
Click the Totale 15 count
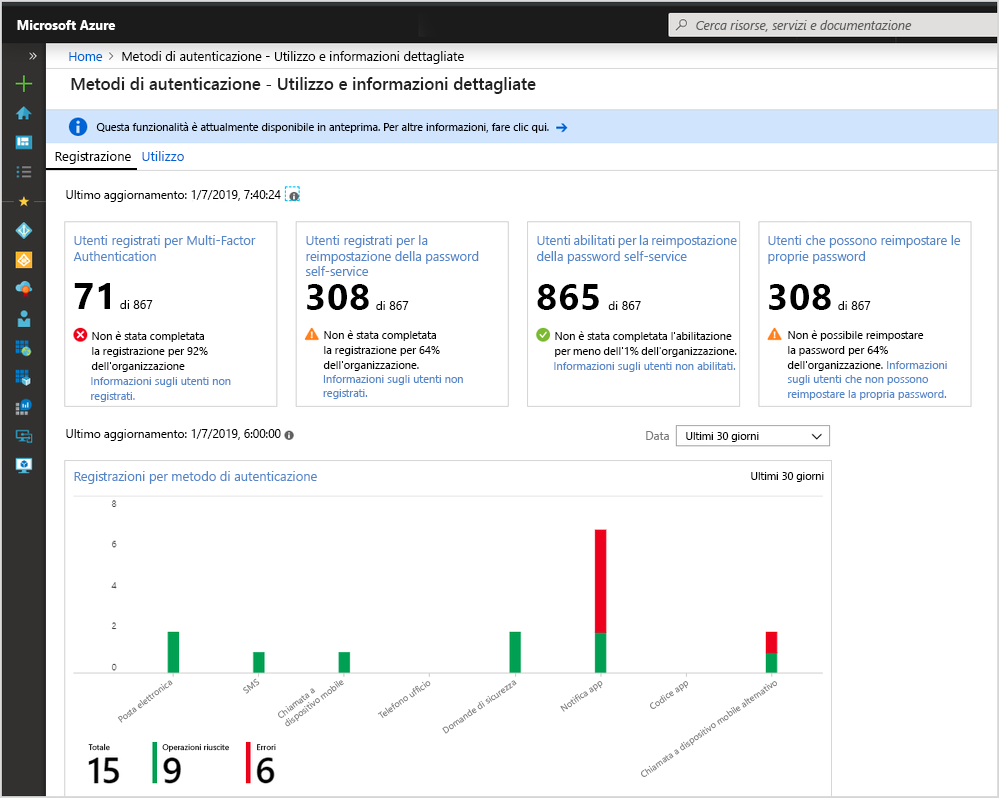103,770
